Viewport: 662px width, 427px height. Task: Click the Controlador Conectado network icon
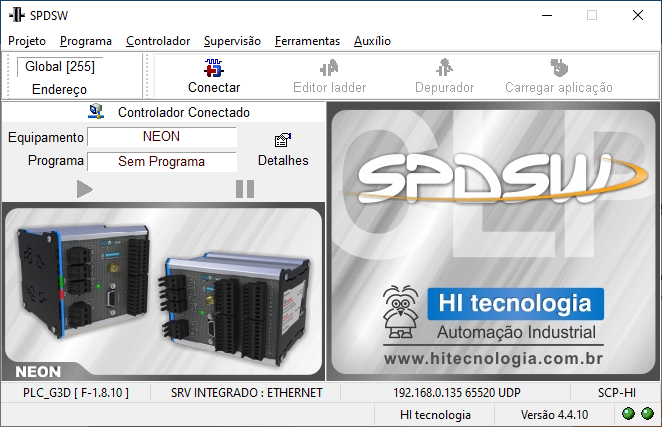tap(96, 111)
